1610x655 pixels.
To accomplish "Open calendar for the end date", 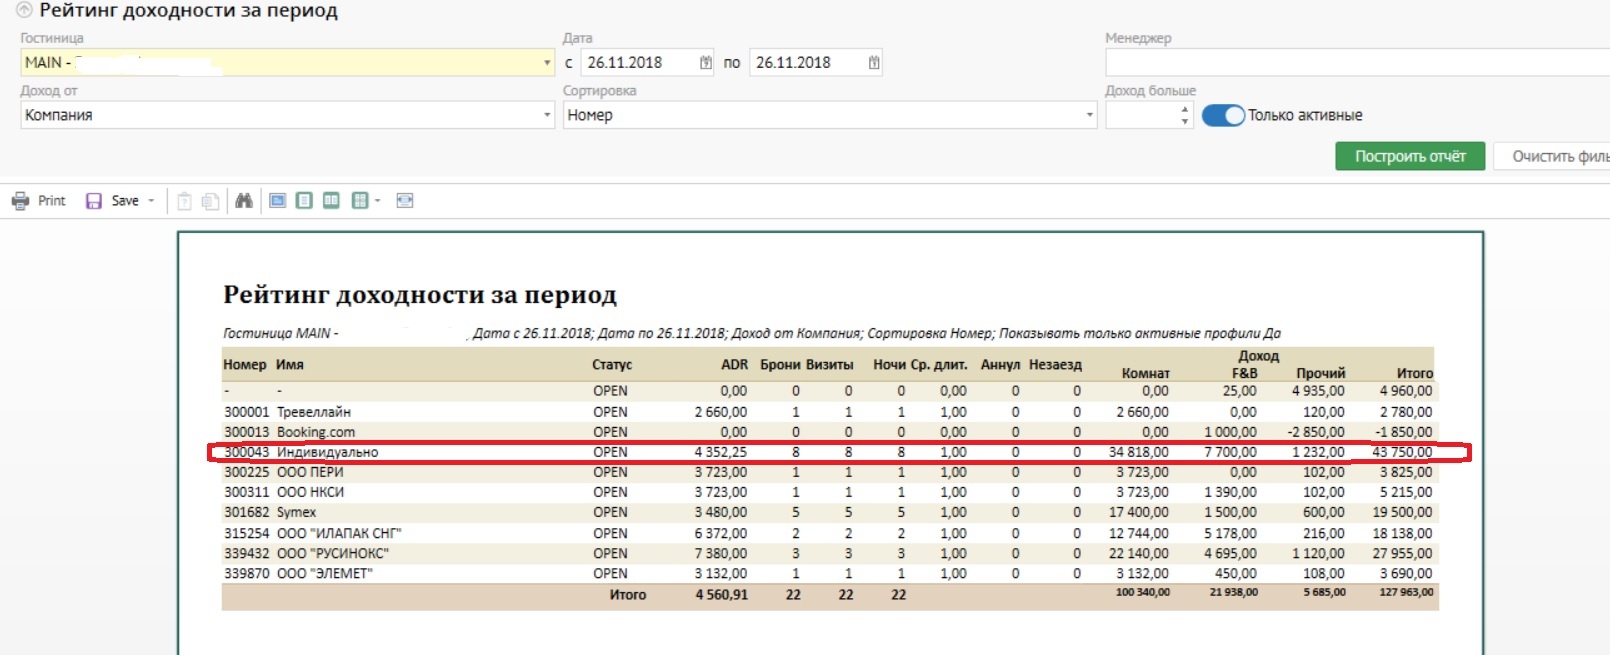I will coord(874,63).
